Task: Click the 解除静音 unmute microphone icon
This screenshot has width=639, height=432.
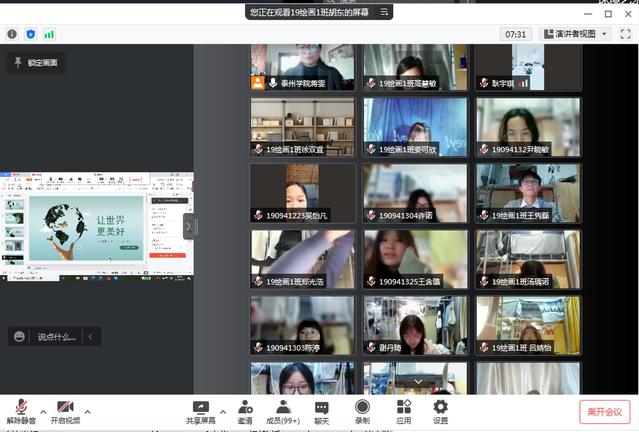Action: (20, 408)
